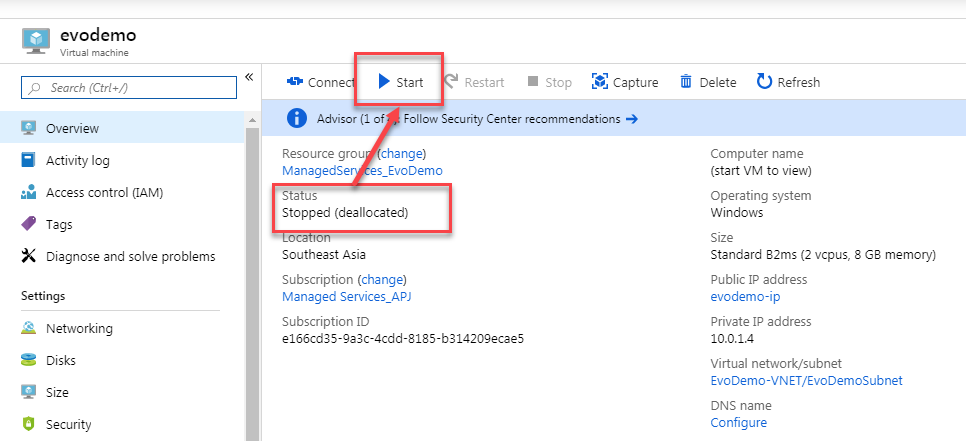Click the Overview monitor icon
966x441 pixels.
[x=28, y=128]
